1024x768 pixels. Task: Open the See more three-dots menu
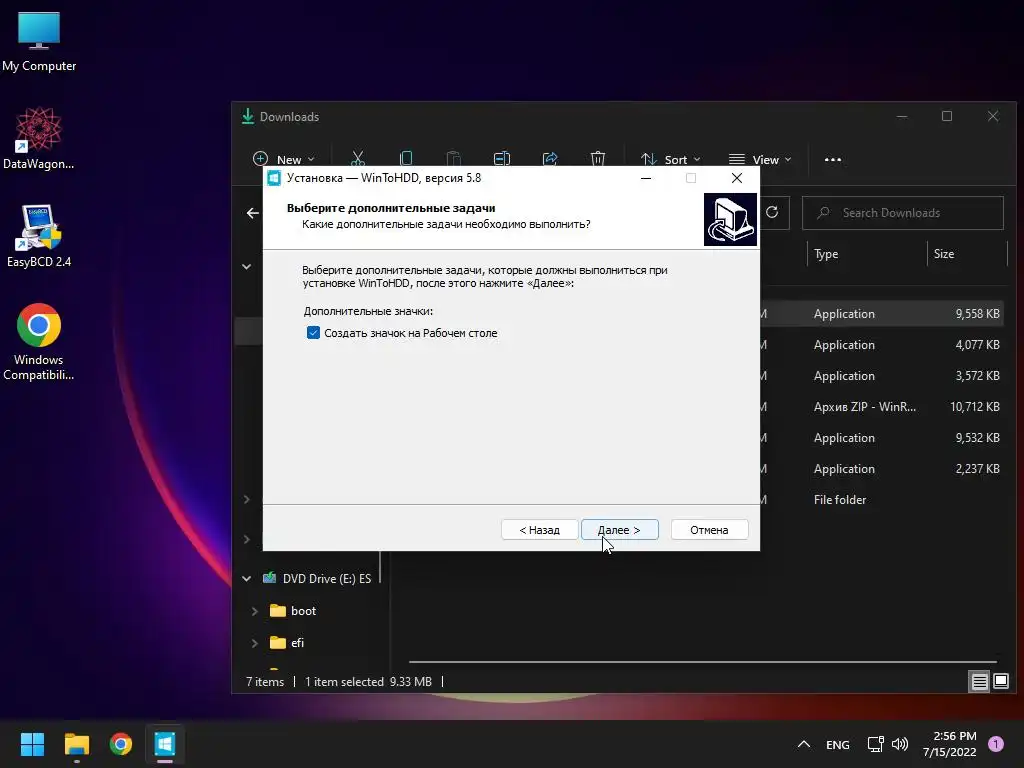click(833, 159)
